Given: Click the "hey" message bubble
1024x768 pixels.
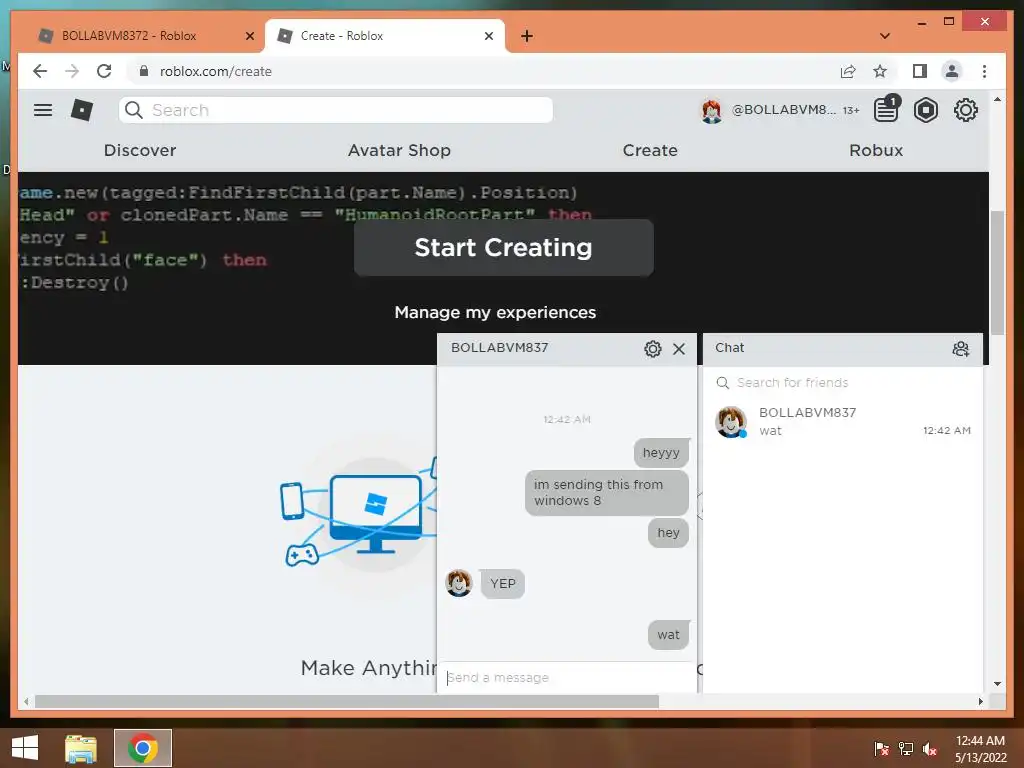Looking at the screenshot, I should click(668, 533).
